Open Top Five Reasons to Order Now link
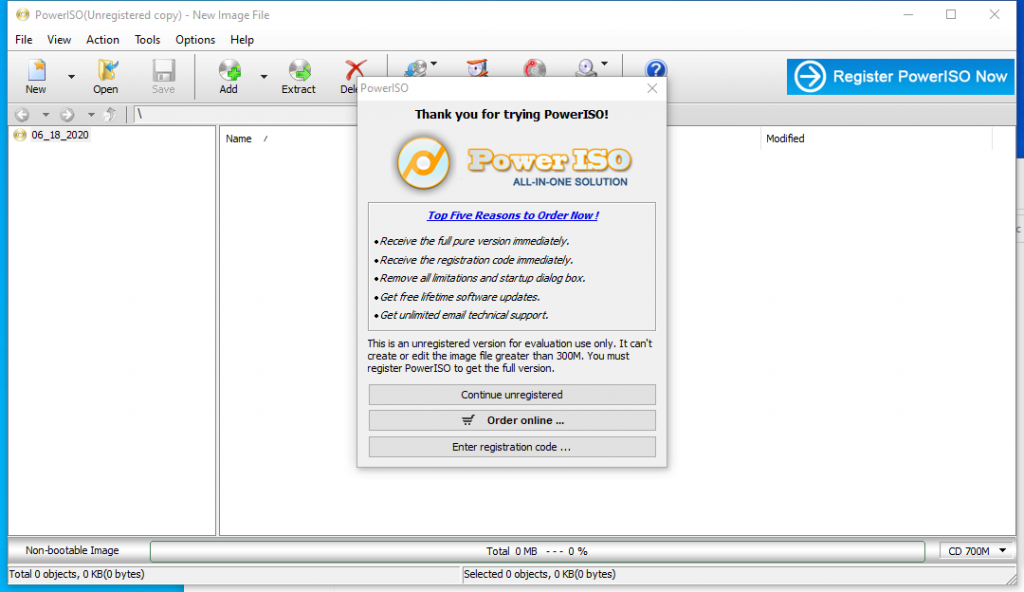 coord(513,216)
